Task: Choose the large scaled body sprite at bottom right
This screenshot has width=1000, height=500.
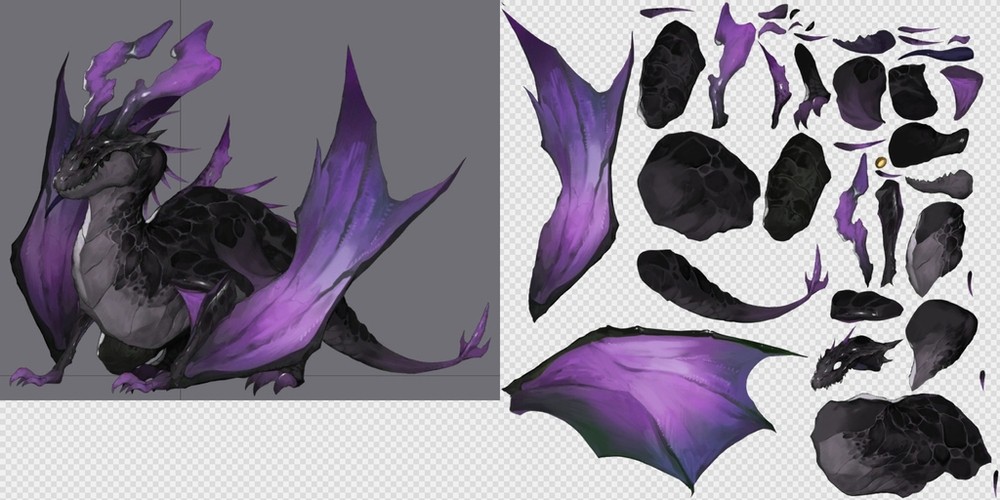Action: pyautogui.click(x=890, y=440)
